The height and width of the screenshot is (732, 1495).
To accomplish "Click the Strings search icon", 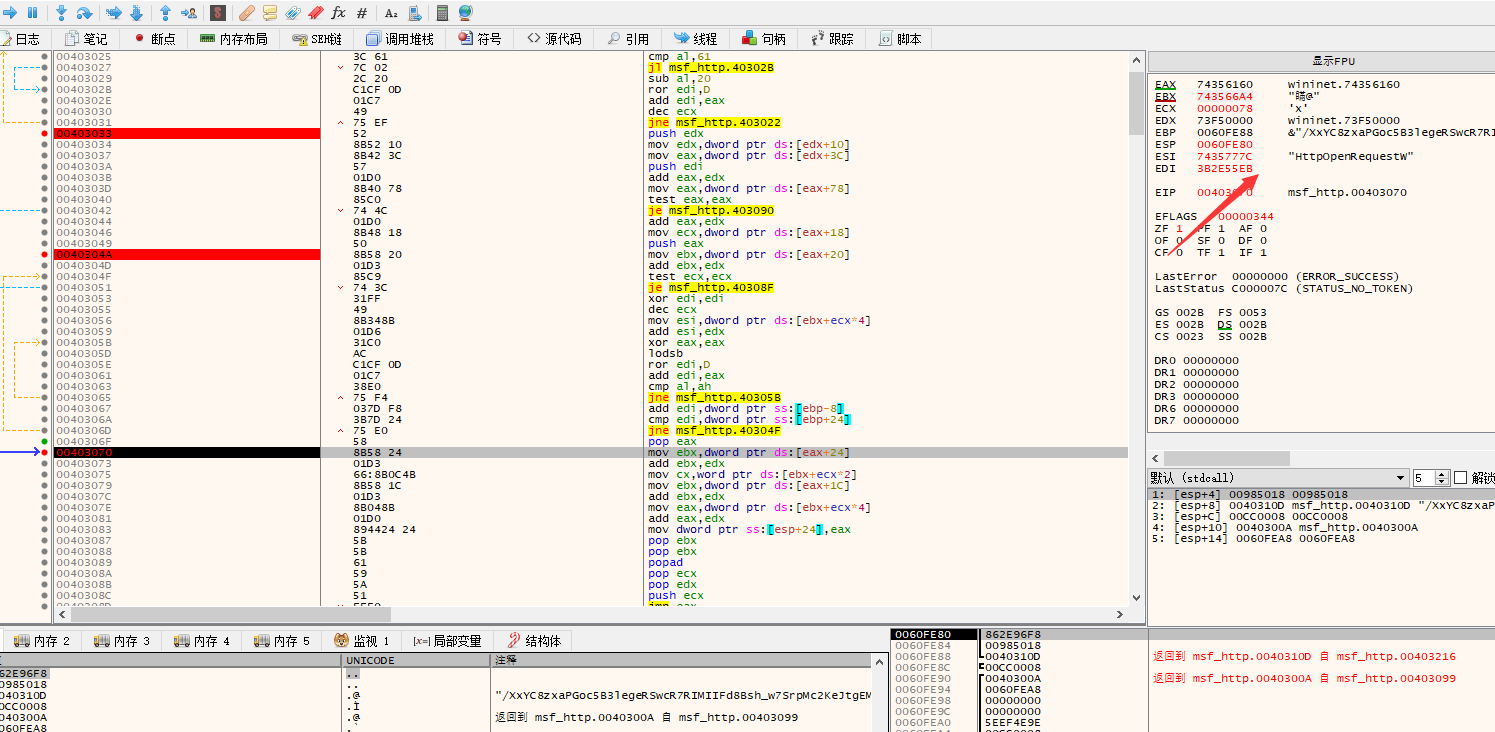I will (391, 13).
